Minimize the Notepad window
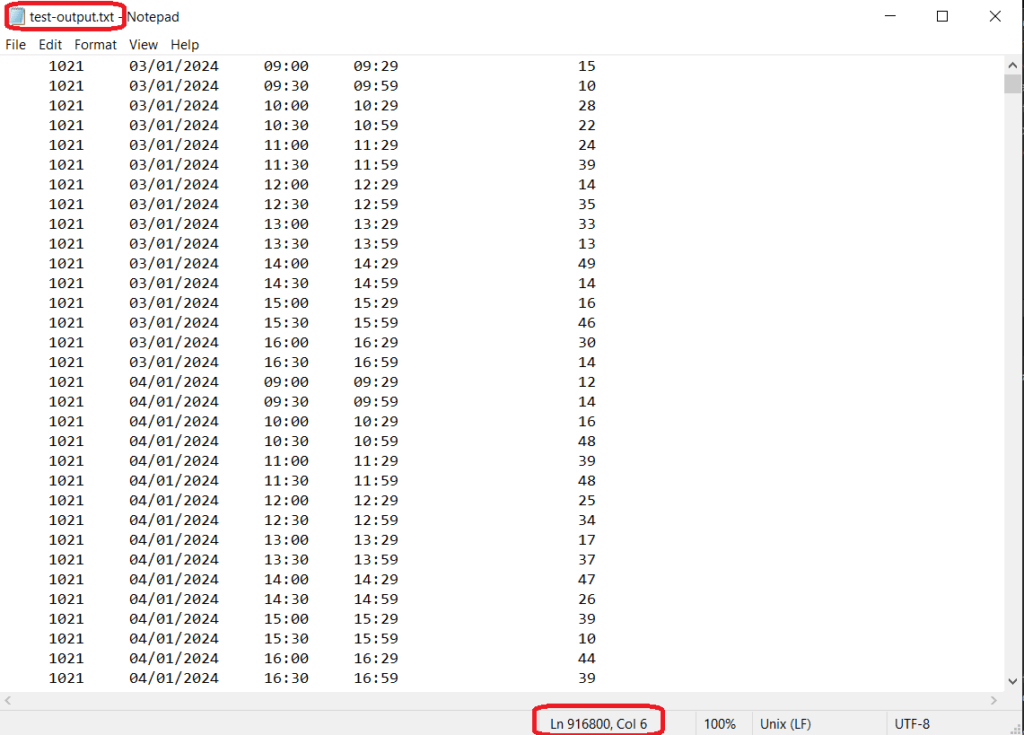 click(890, 16)
